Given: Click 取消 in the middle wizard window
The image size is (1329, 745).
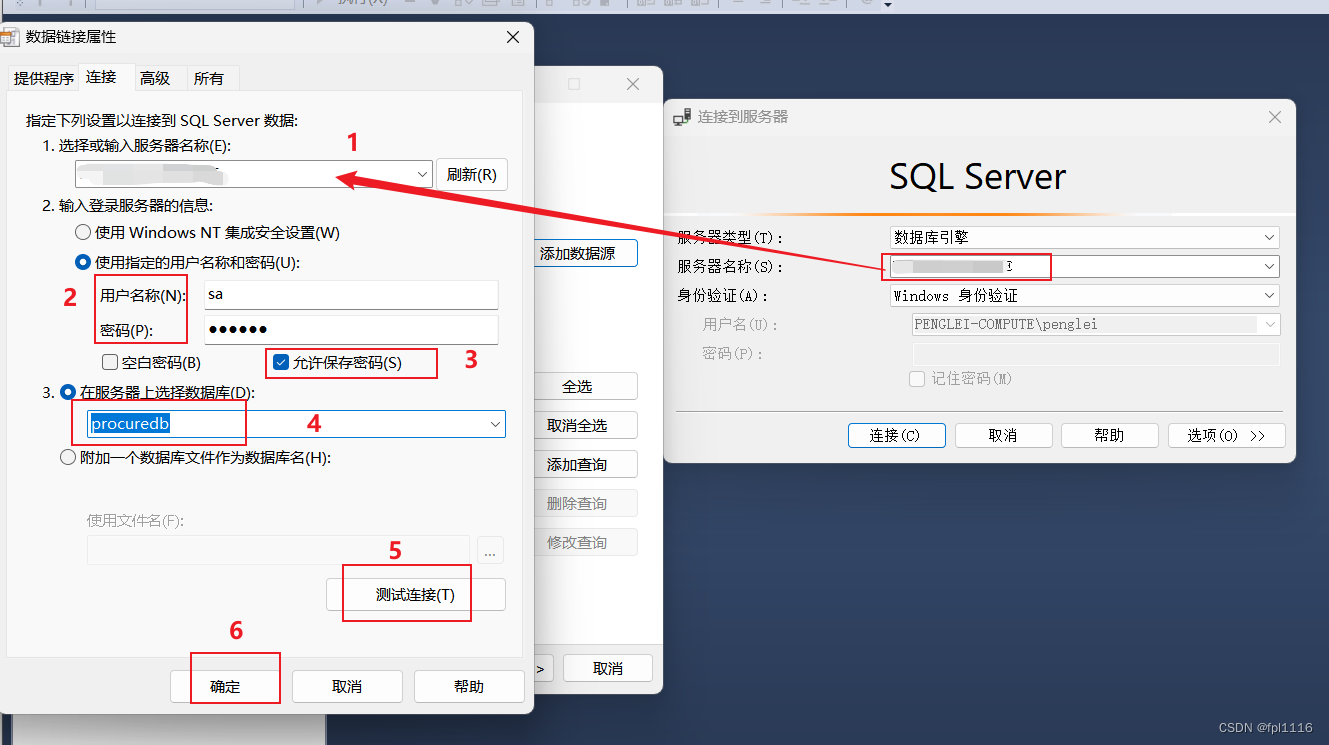Looking at the screenshot, I should [608, 668].
